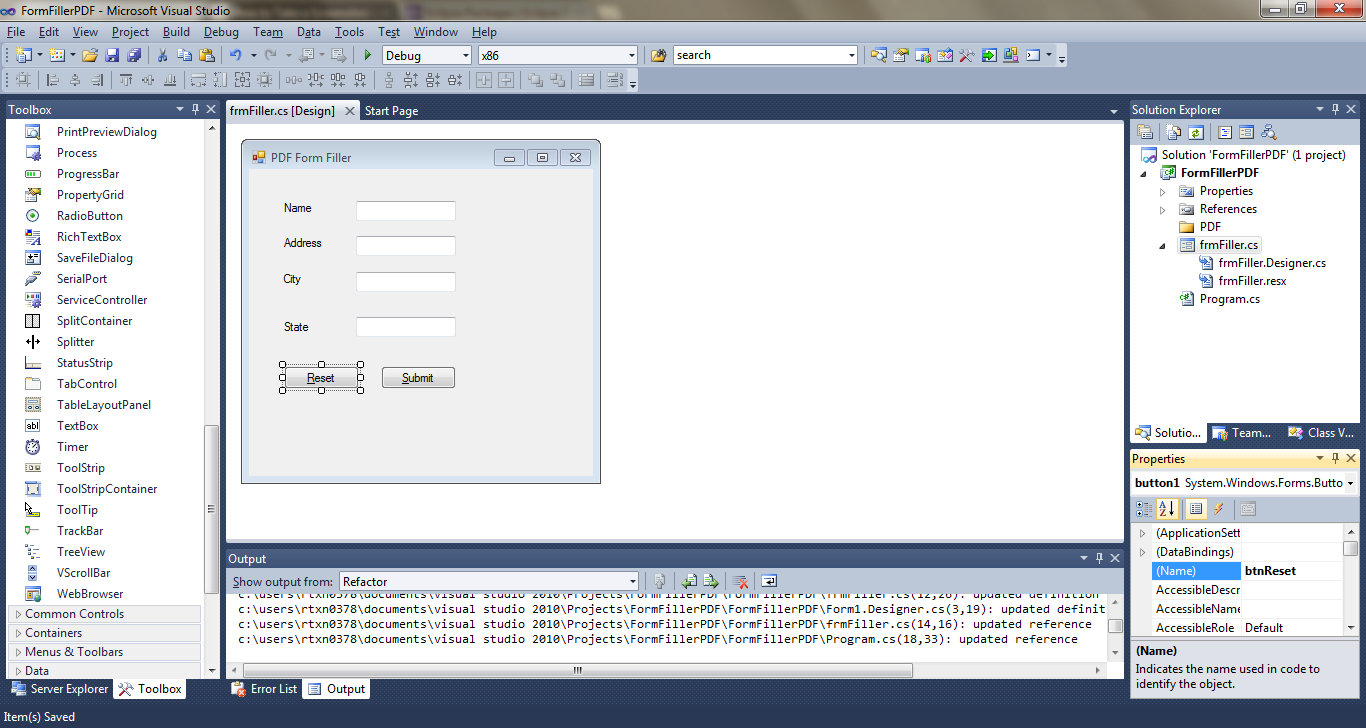
Task: Click the toolbar search box
Action: click(760, 55)
